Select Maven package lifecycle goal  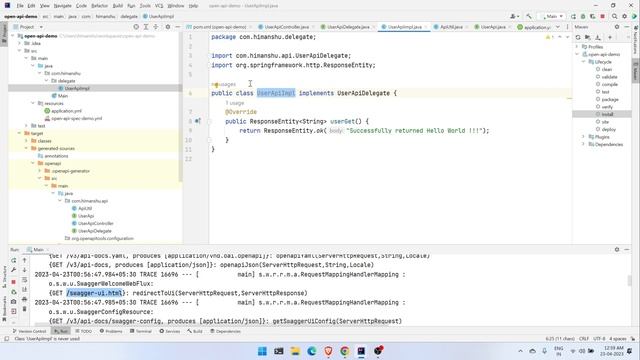[610, 99]
